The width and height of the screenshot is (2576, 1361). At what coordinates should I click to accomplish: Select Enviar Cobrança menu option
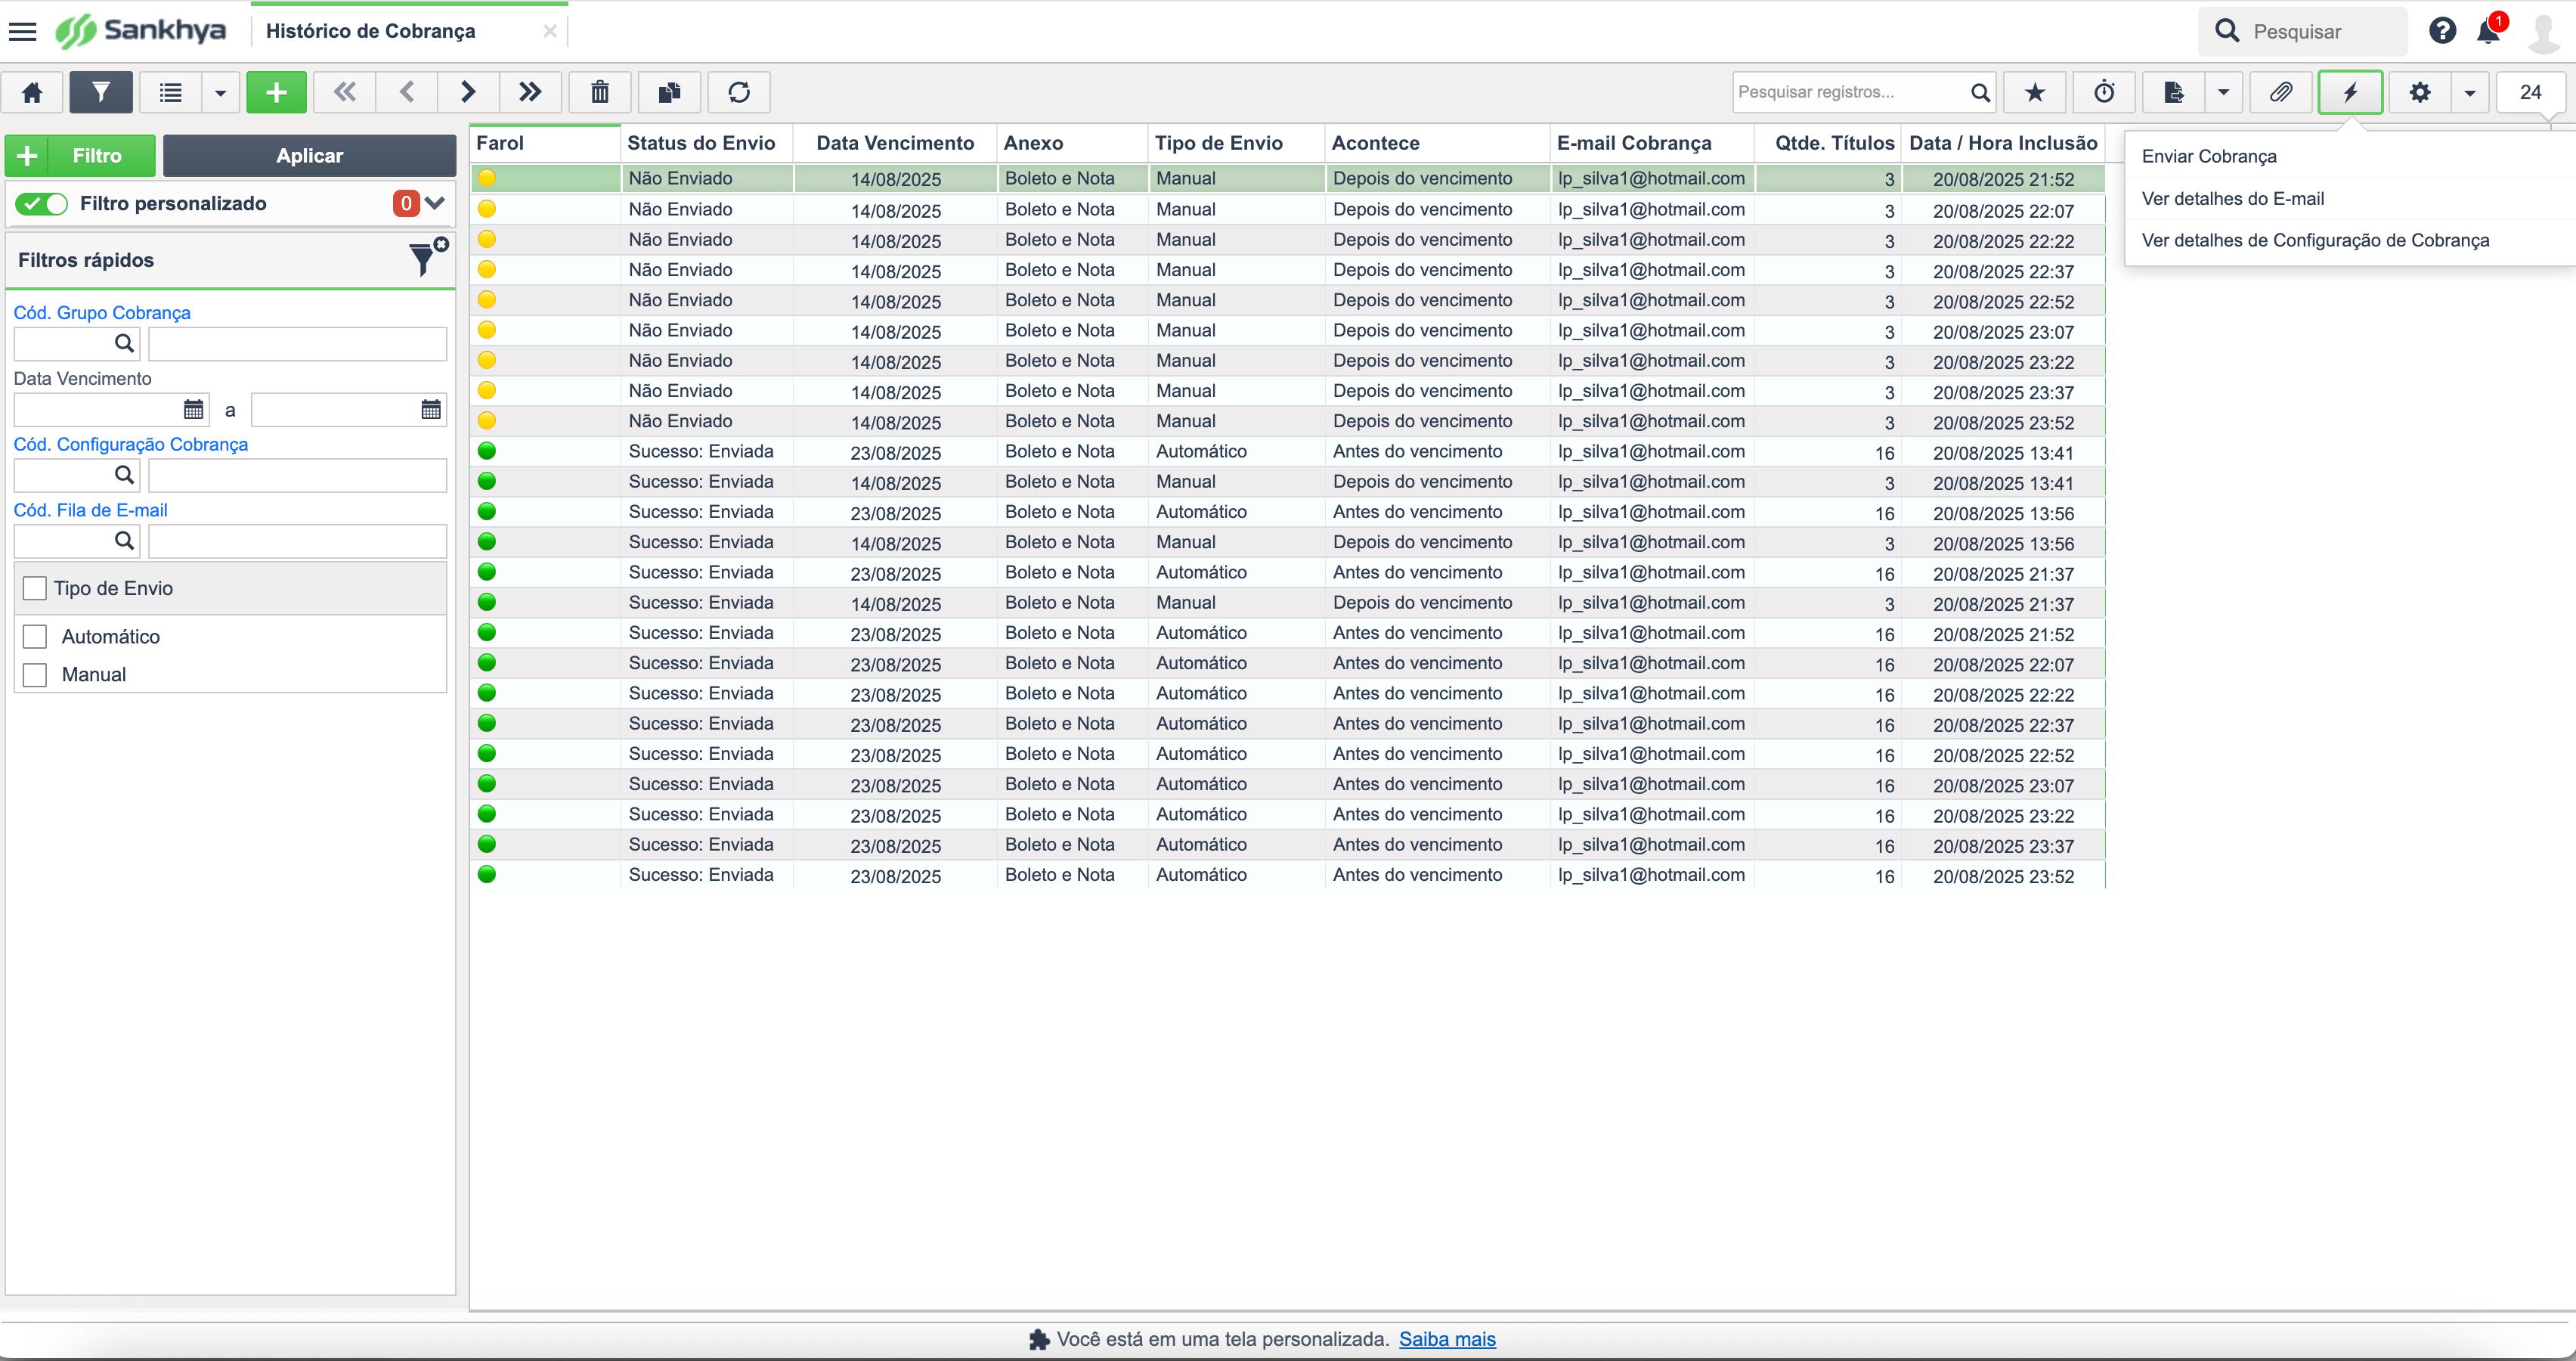2209,157
